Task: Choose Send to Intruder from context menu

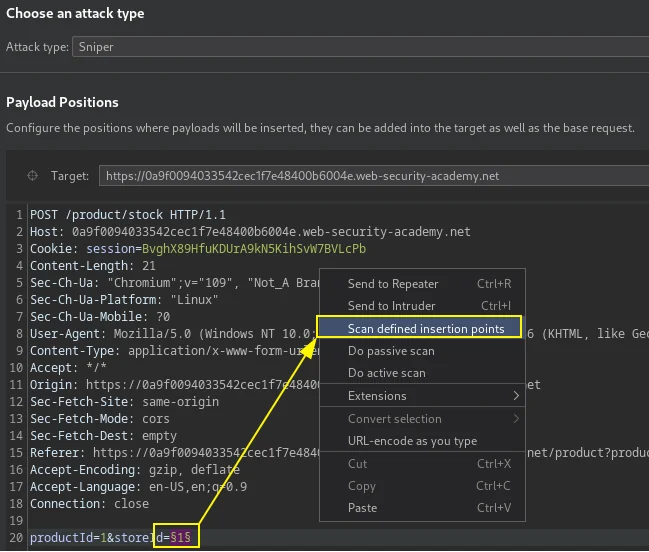Action: click(x=422, y=306)
